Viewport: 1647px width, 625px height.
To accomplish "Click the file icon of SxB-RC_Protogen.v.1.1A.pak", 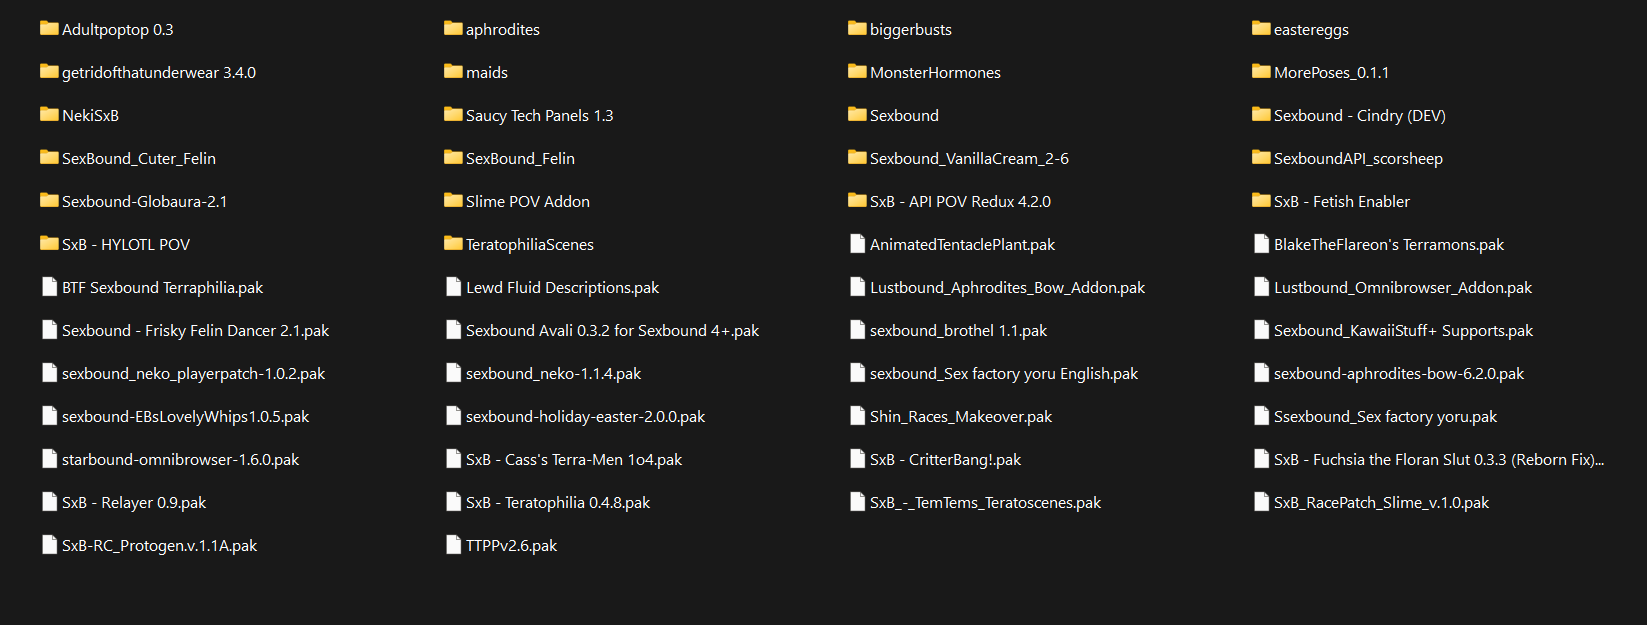I will 49,544.
